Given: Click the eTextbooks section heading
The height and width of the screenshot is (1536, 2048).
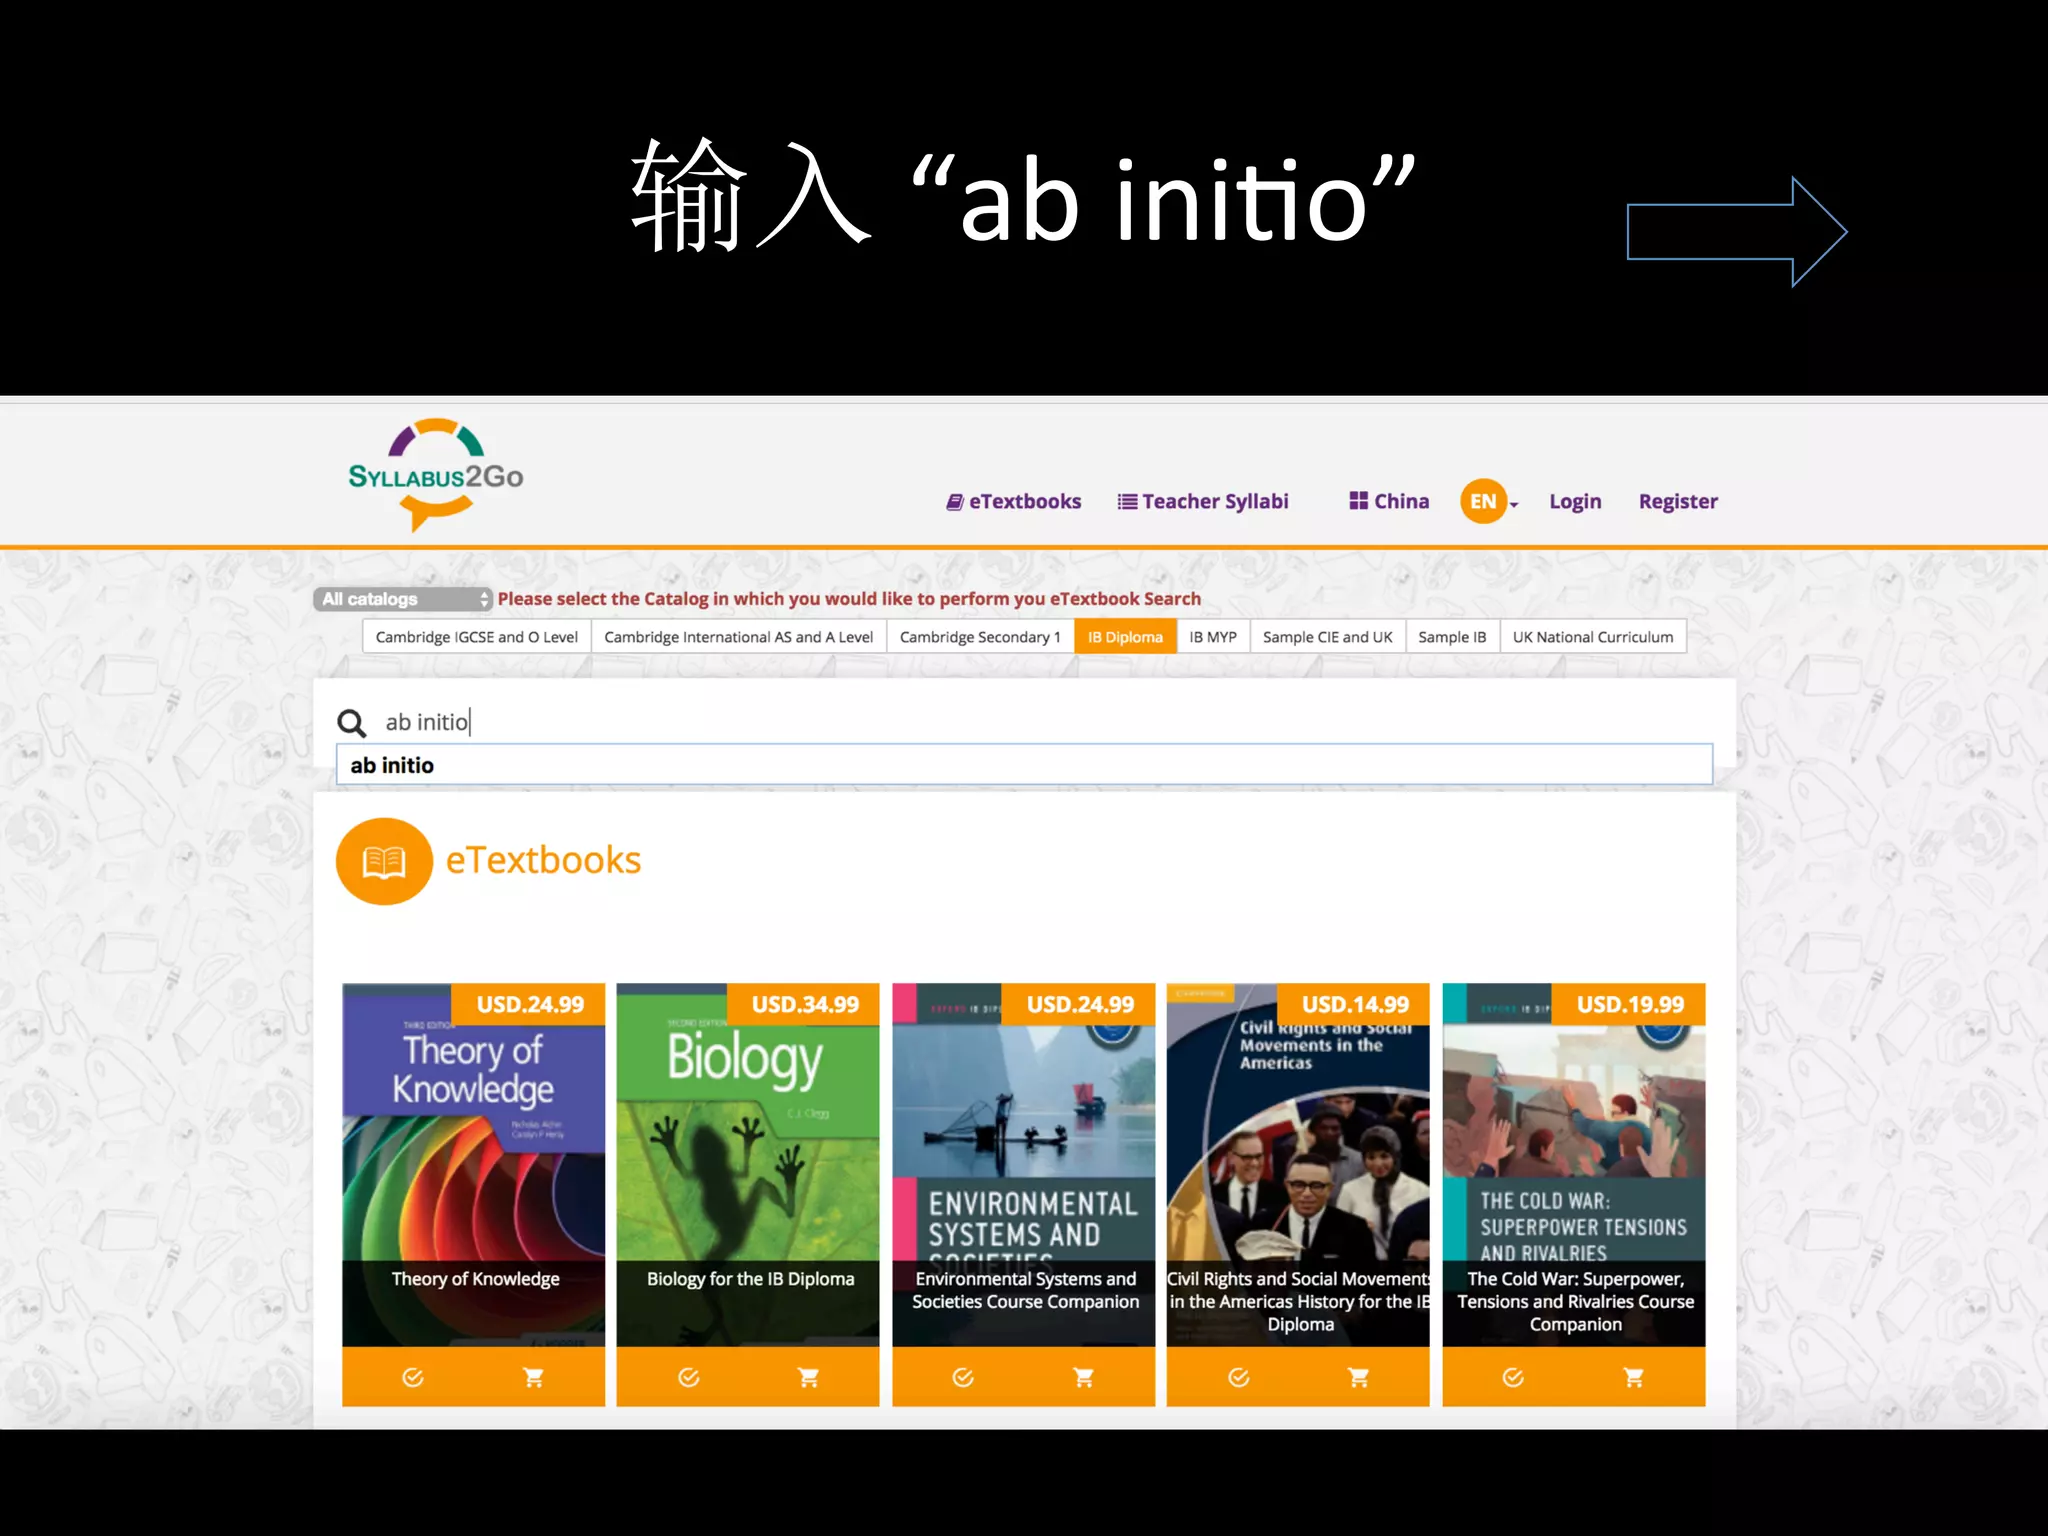Looking at the screenshot, I should tap(543, 860).
